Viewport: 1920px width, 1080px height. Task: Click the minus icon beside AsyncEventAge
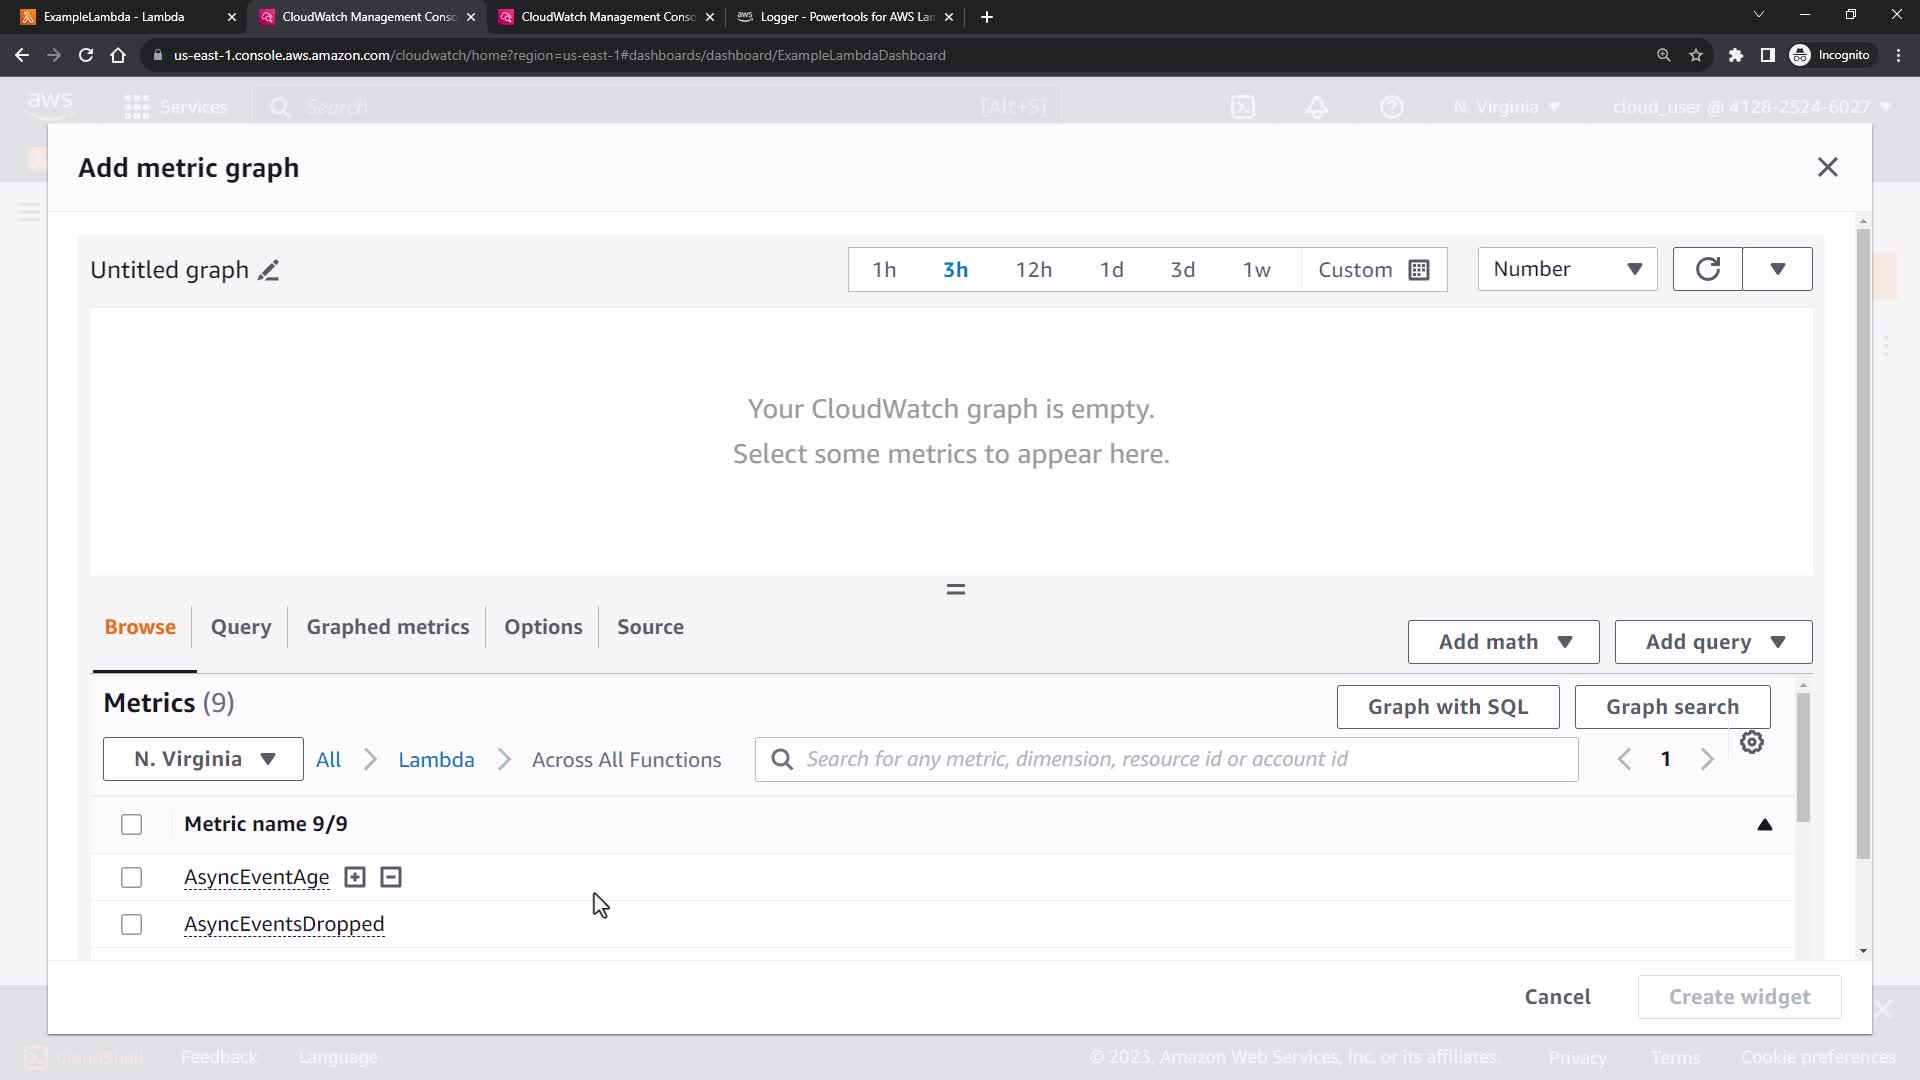391,877
